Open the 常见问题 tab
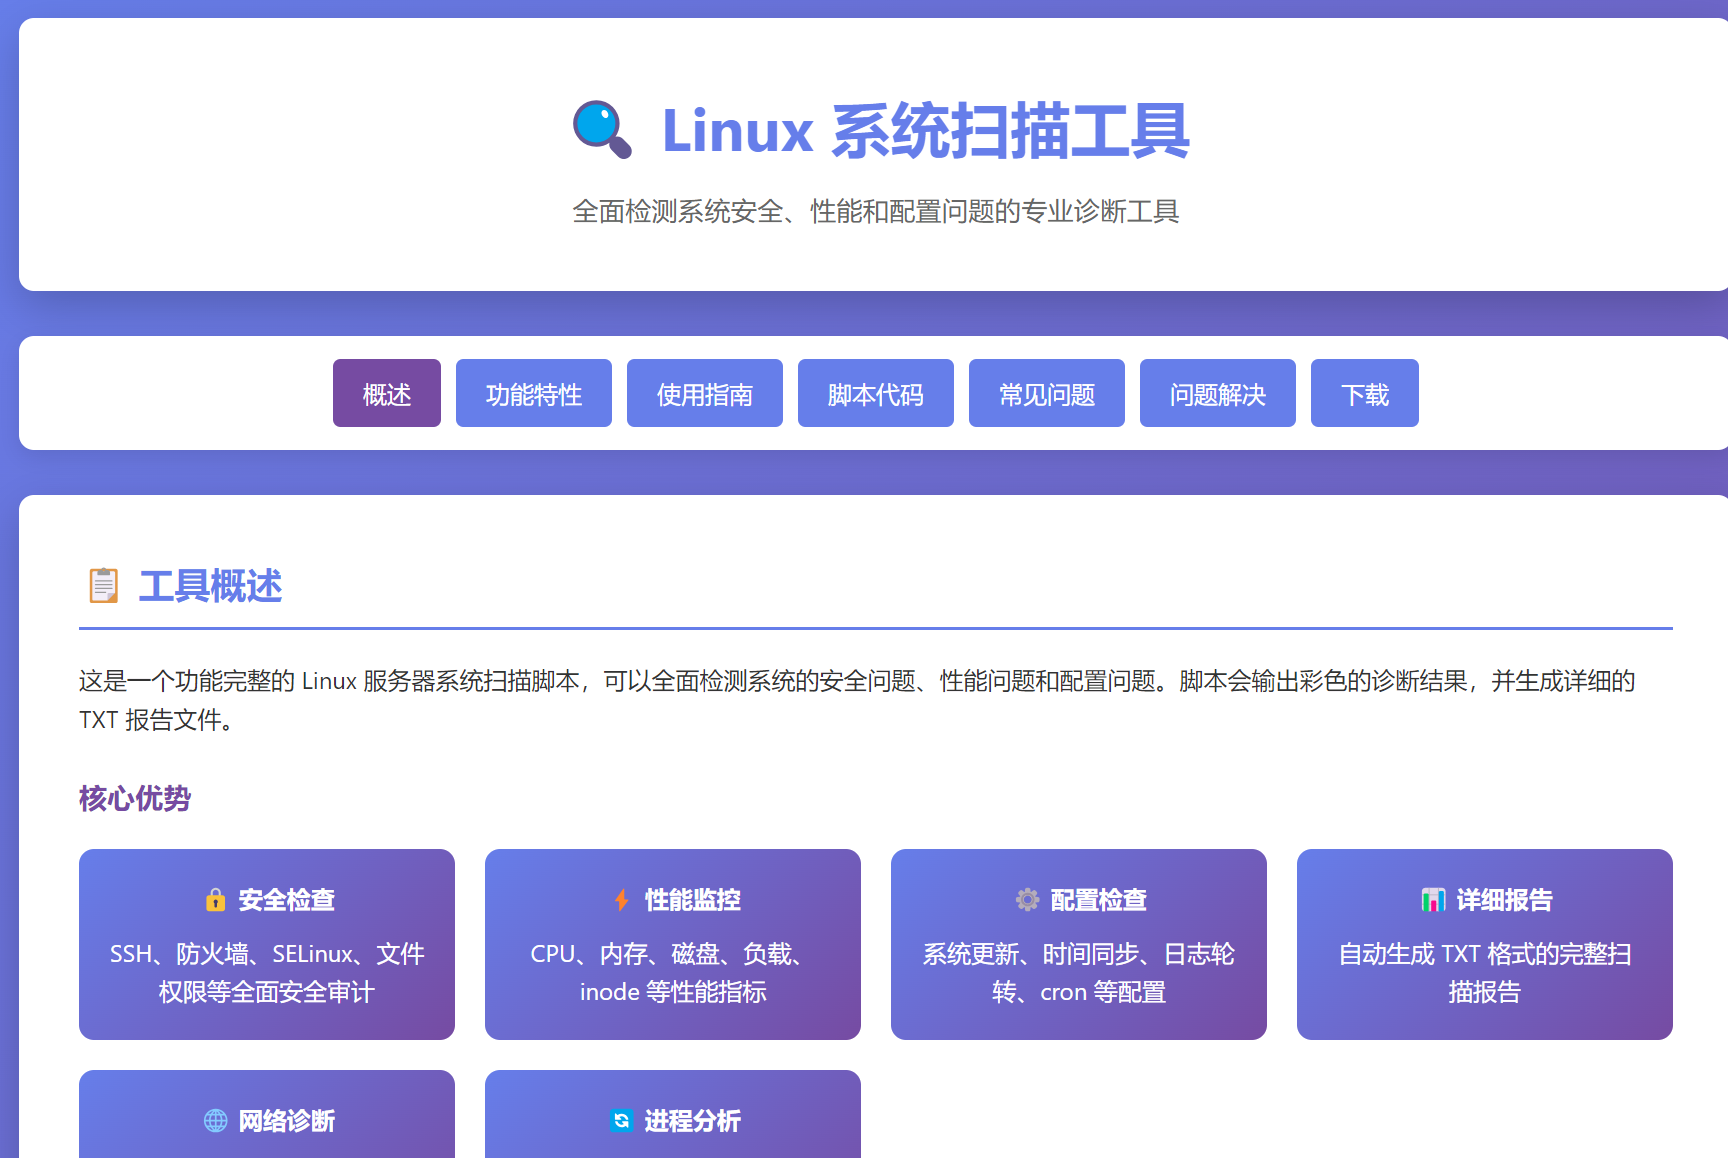The height and width of the screenshot is (1158, 1728). click(x=1047, y=393)
